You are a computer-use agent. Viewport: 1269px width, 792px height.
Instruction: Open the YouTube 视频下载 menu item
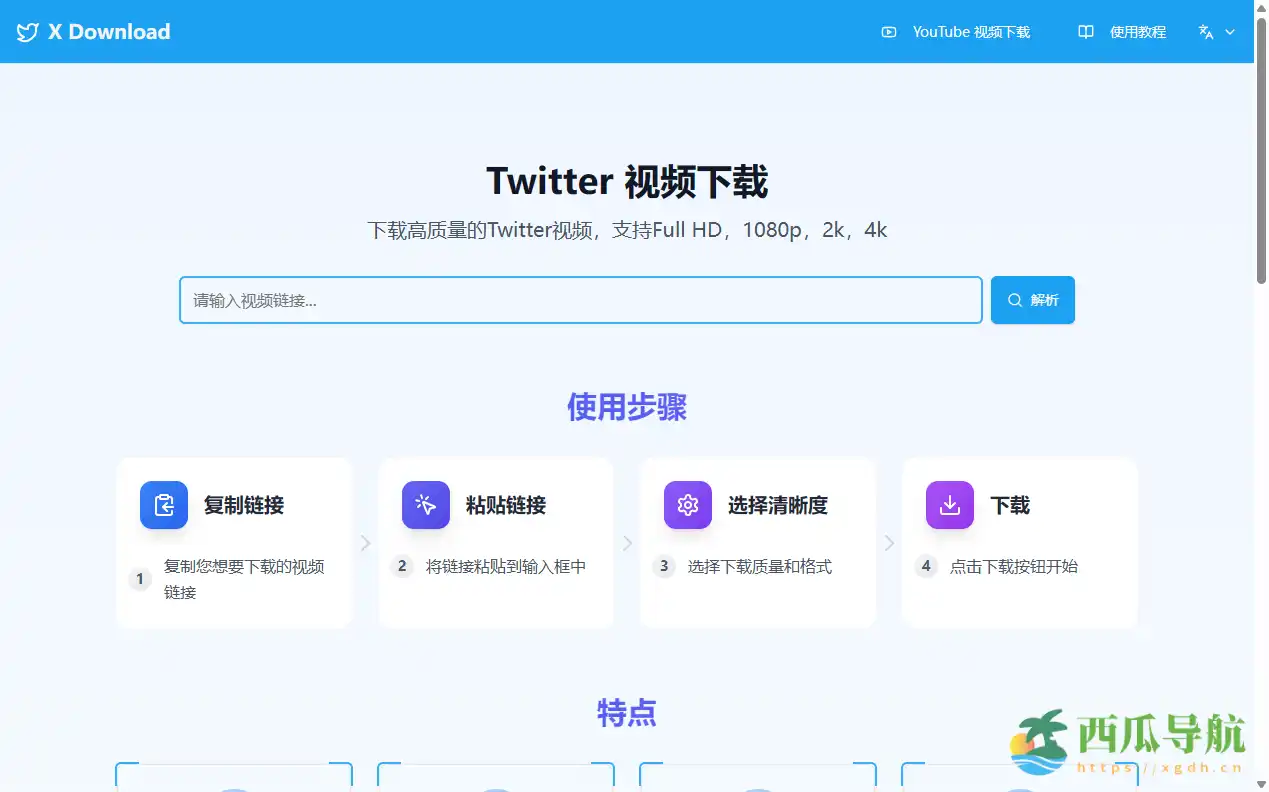pos(970,31)
